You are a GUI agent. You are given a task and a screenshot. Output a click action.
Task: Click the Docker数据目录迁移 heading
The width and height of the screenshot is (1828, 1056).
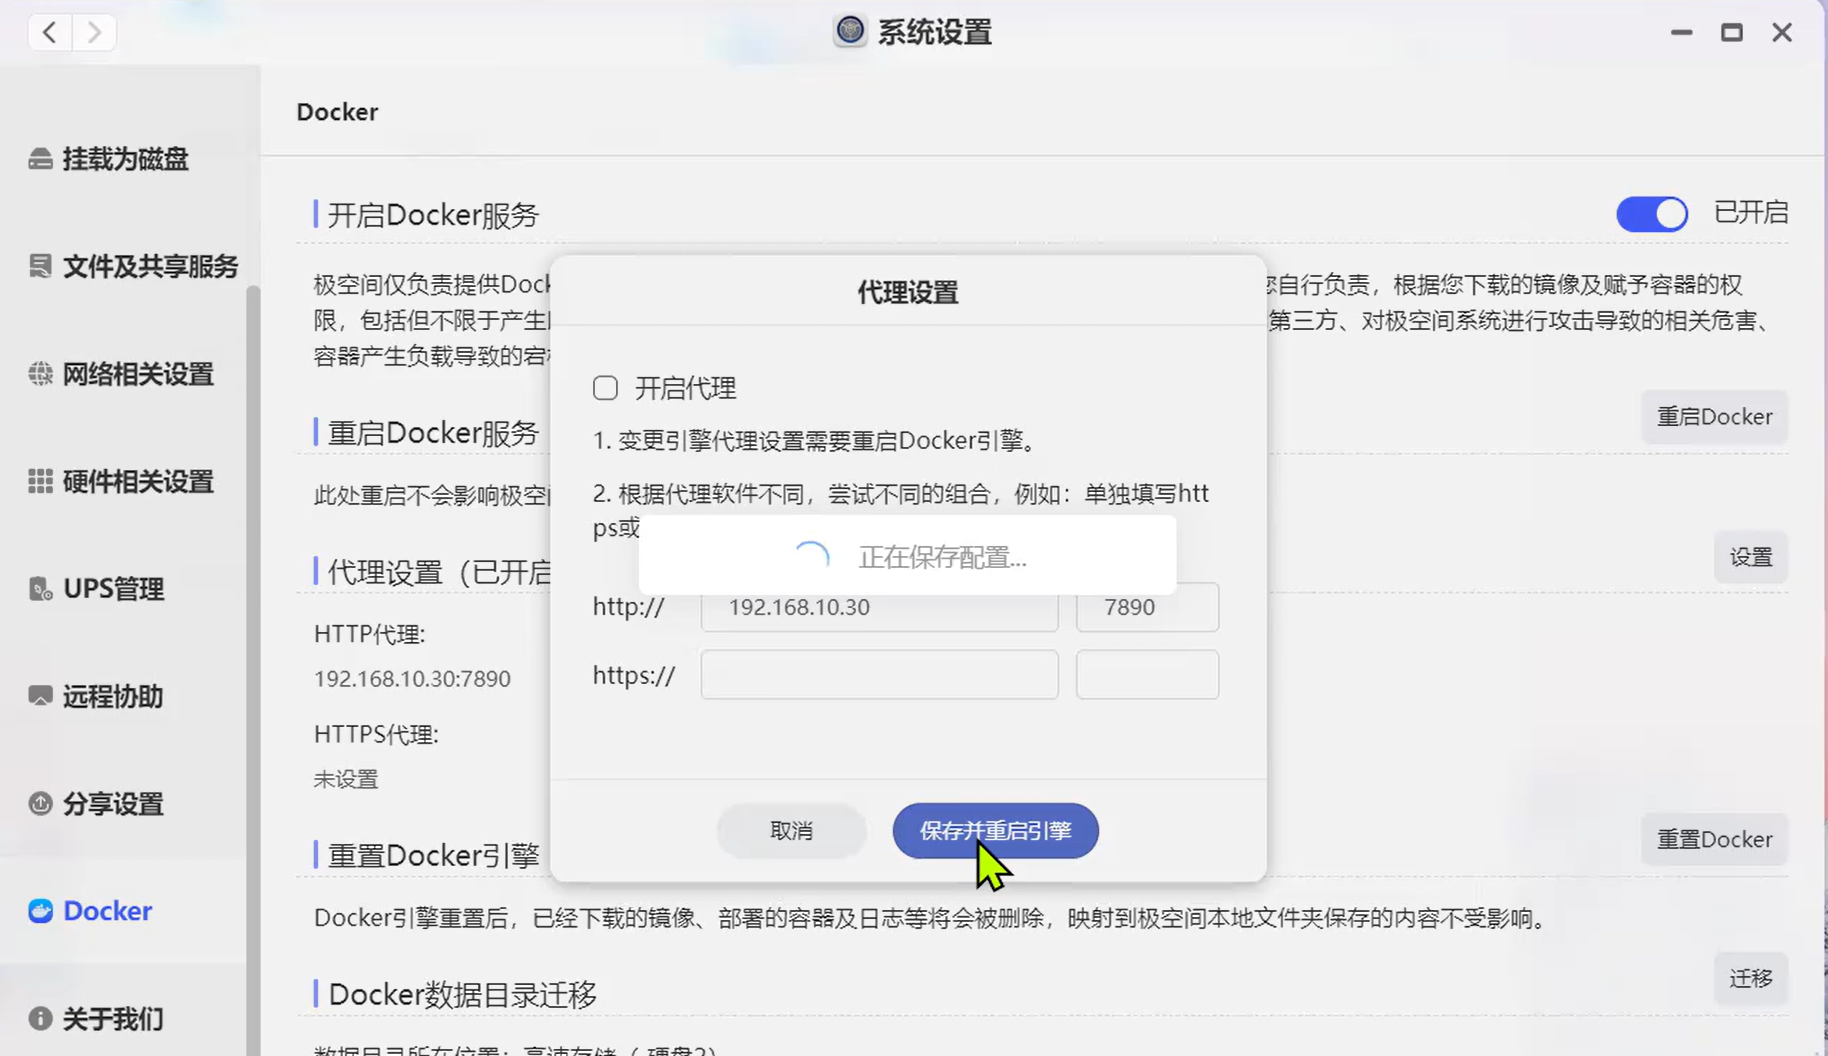pyautogui.click(x=462, y=995)
